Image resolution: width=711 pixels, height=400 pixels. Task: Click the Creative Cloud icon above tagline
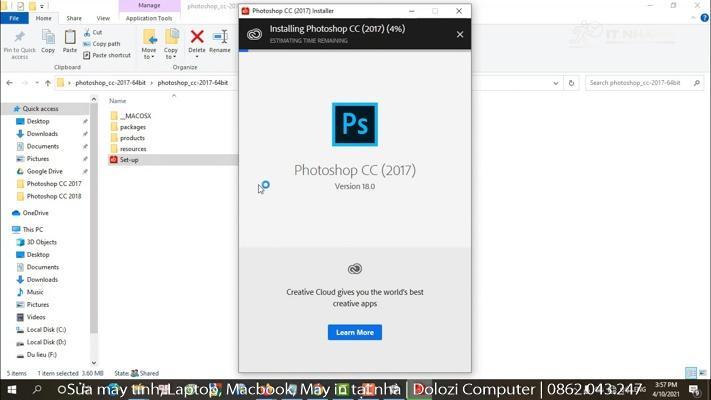click(354, 269)
